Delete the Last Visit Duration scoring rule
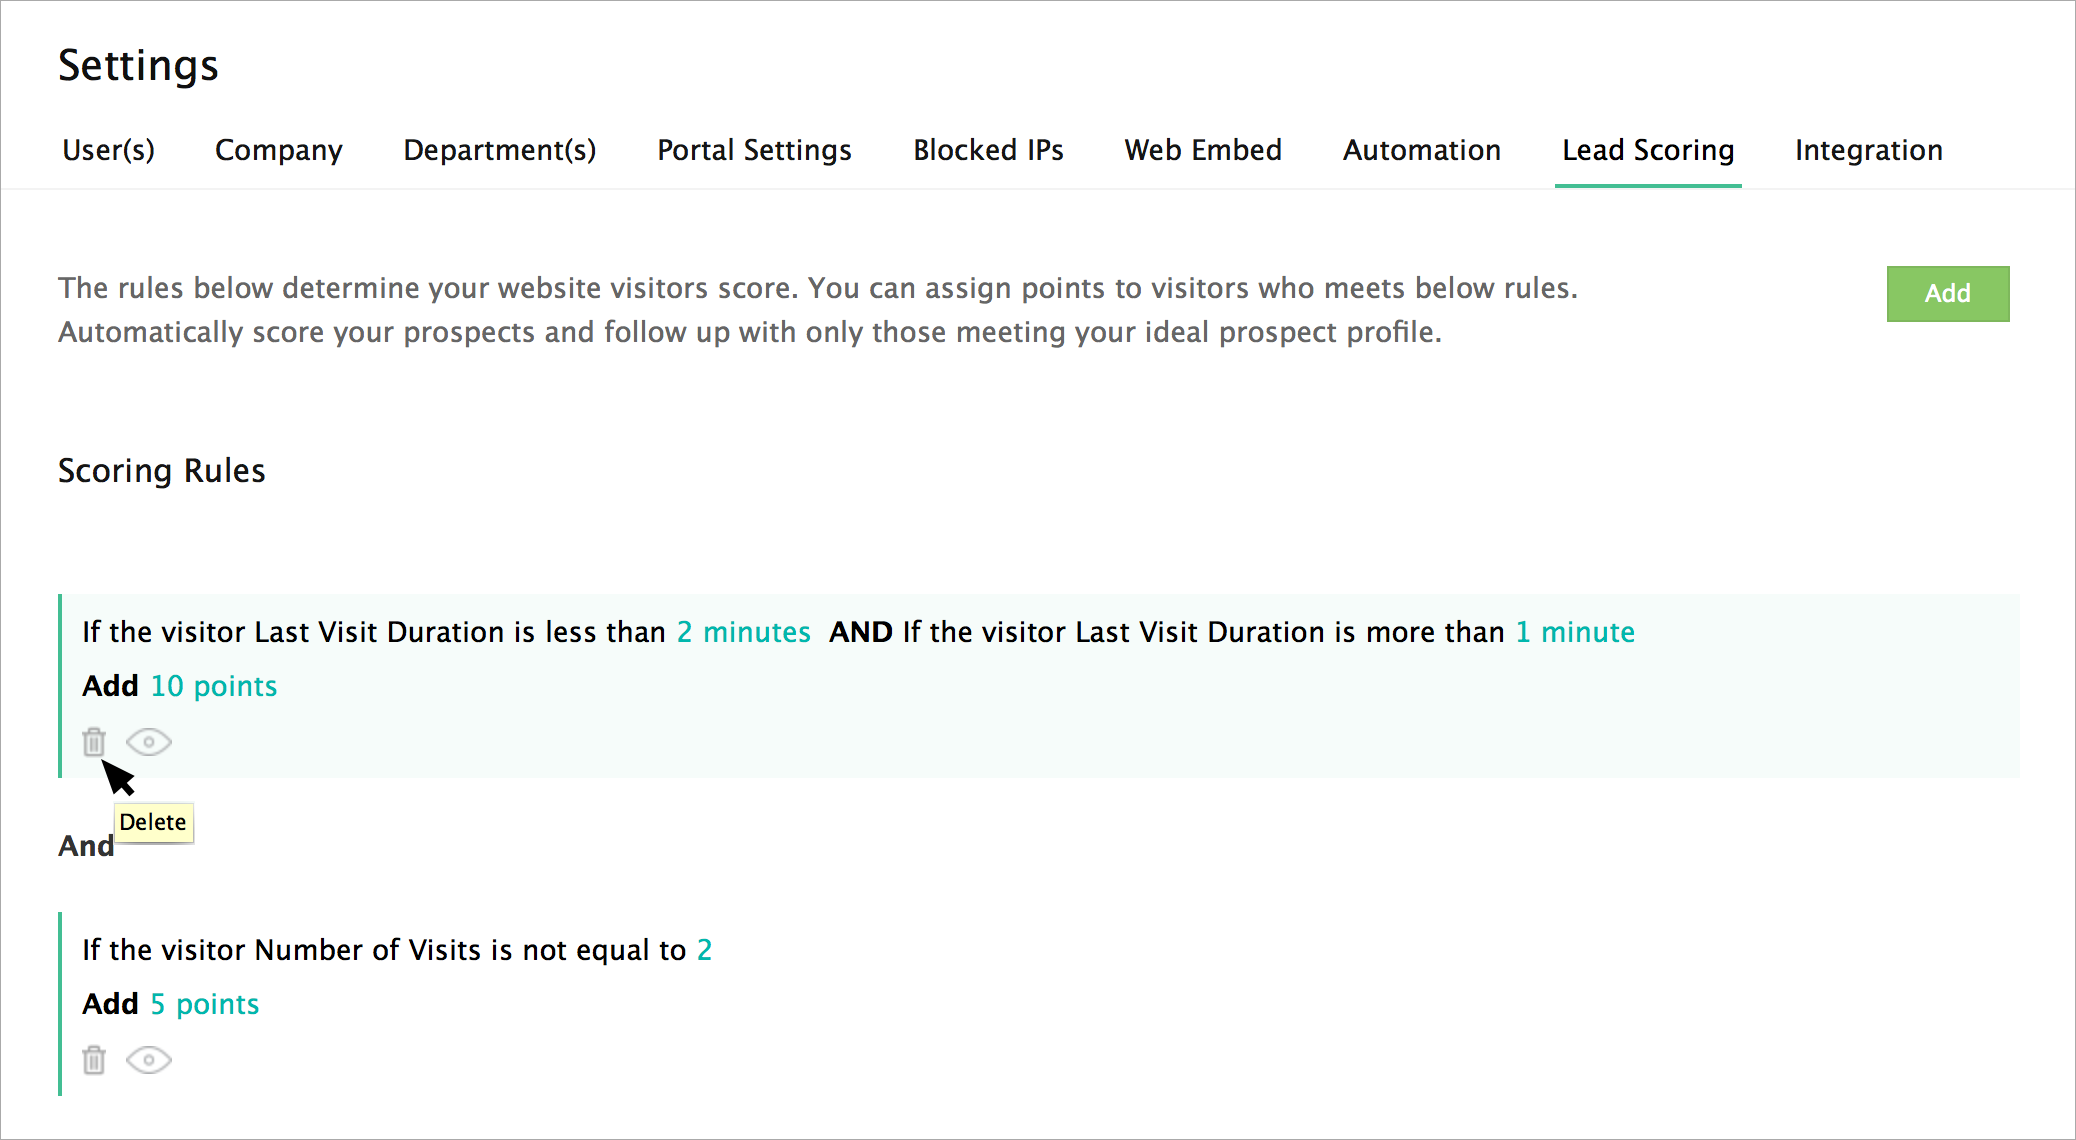 (x=94, y=742)
